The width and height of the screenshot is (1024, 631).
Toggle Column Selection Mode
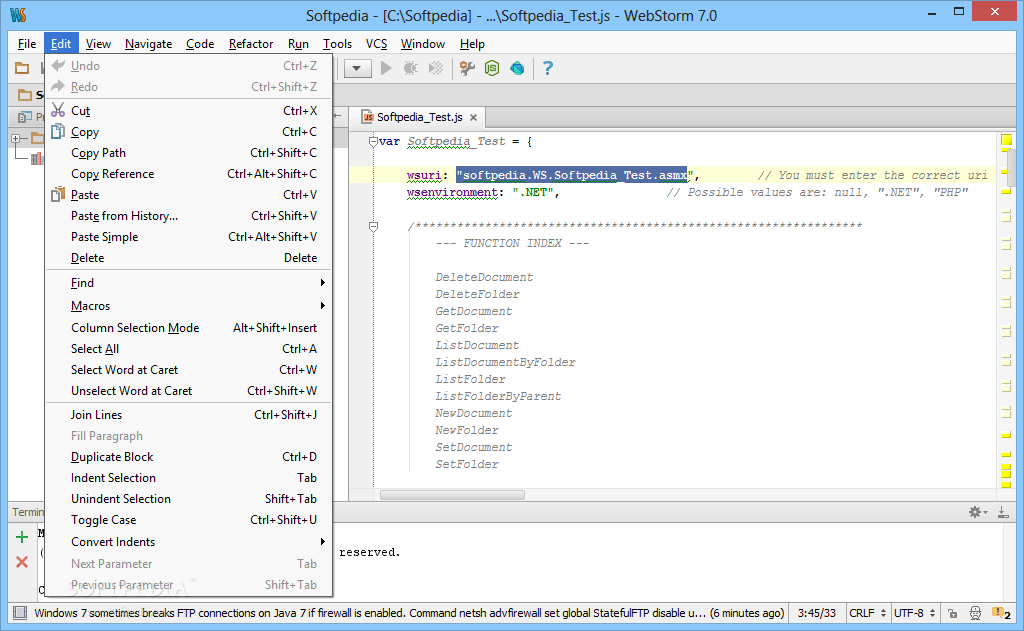(189, 328)
